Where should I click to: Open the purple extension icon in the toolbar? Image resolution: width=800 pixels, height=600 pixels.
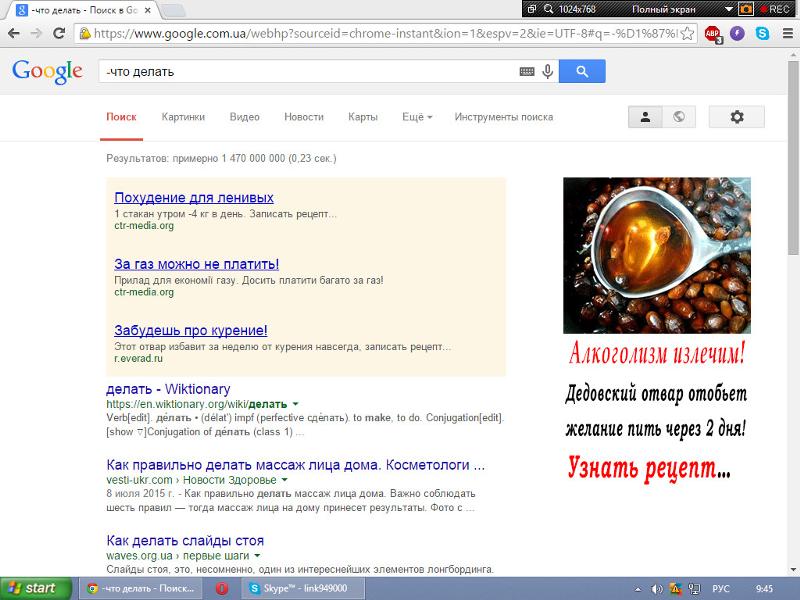point(737,34)
